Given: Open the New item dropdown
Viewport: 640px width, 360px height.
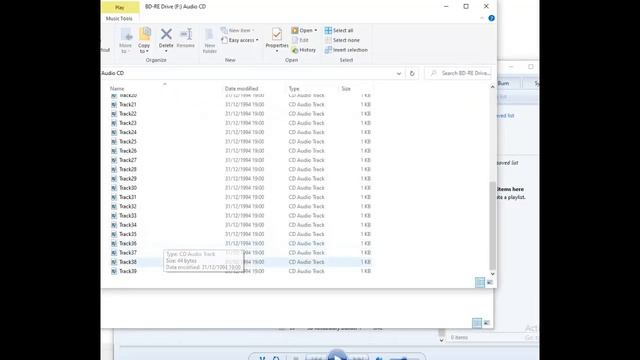Looking at the screenshot, I should (237, 30).
